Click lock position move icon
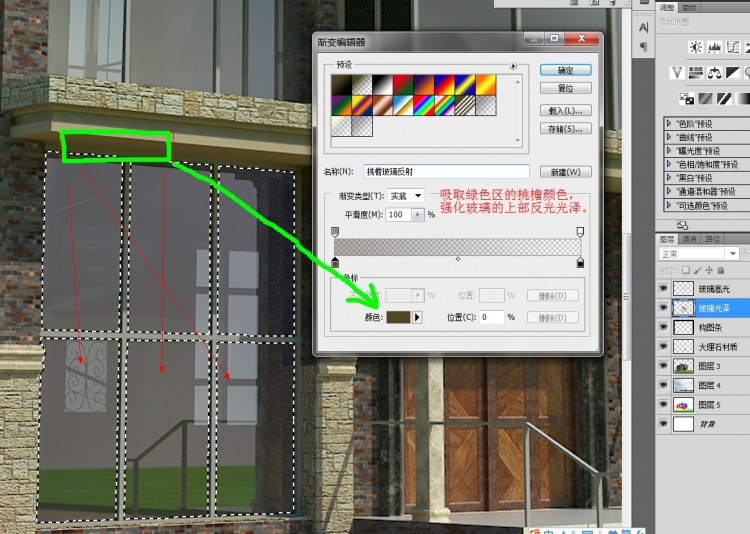The height and width of the screenshot is (534, 750). pyautogui.click(x=709, y=270)
